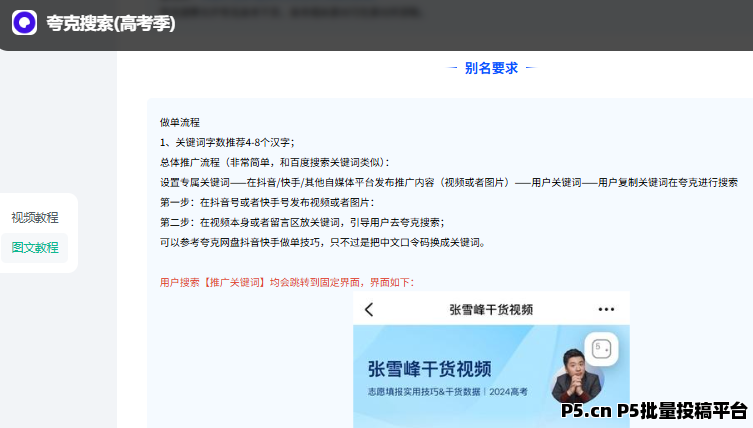Click the person portrait on the banner
This screenshot has width=753, height=428.
[x=576, y=376]
